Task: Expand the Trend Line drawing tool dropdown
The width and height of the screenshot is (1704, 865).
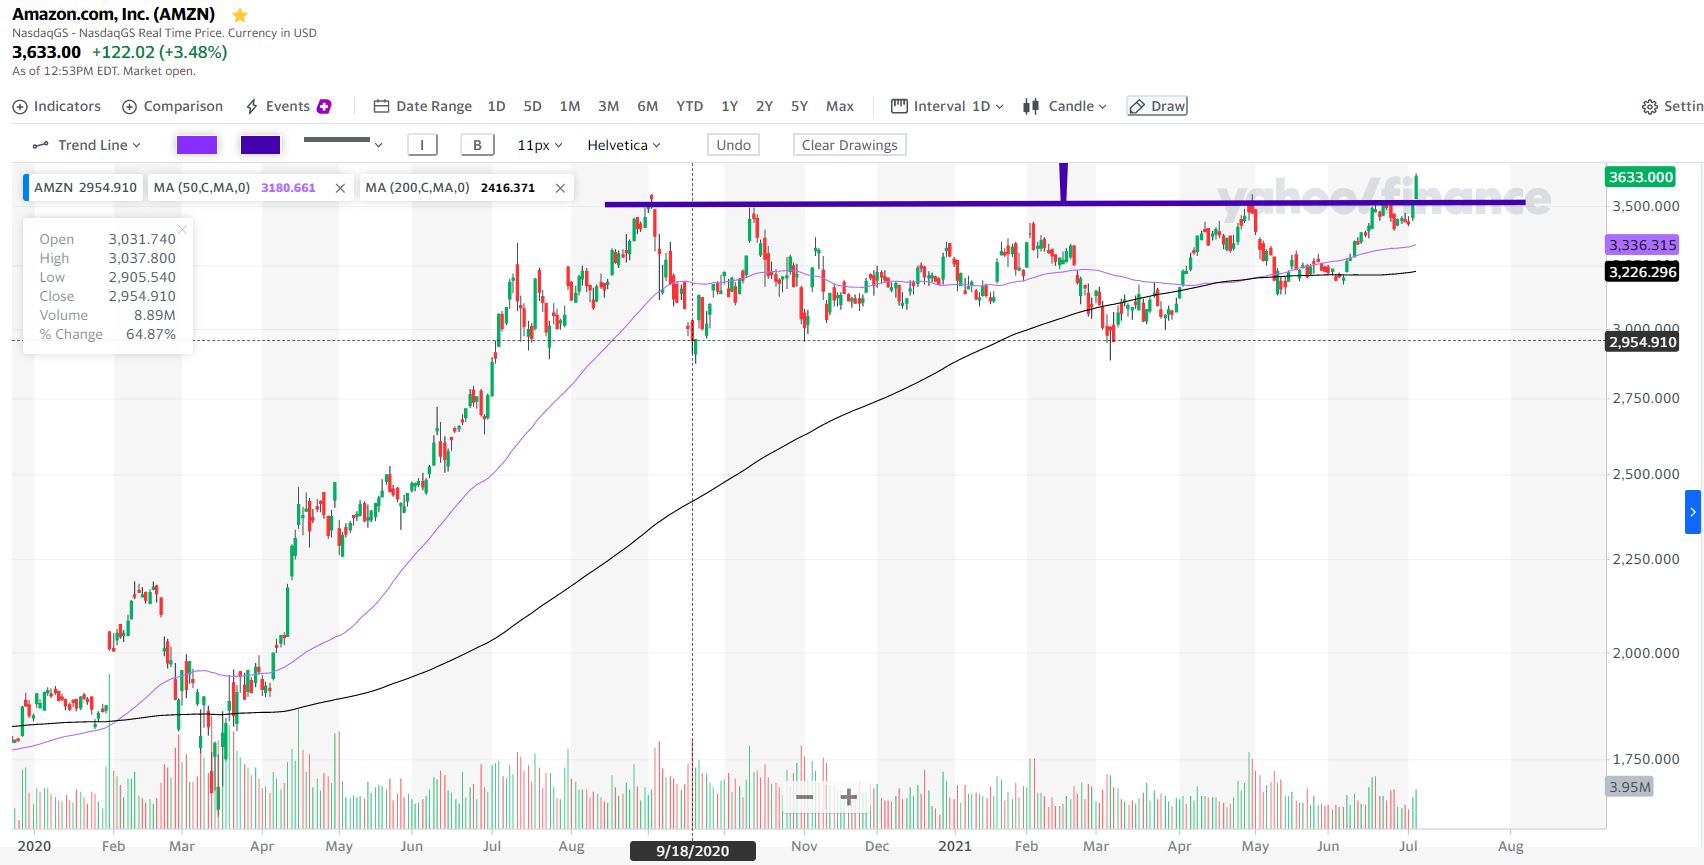Action: [87, 145]
